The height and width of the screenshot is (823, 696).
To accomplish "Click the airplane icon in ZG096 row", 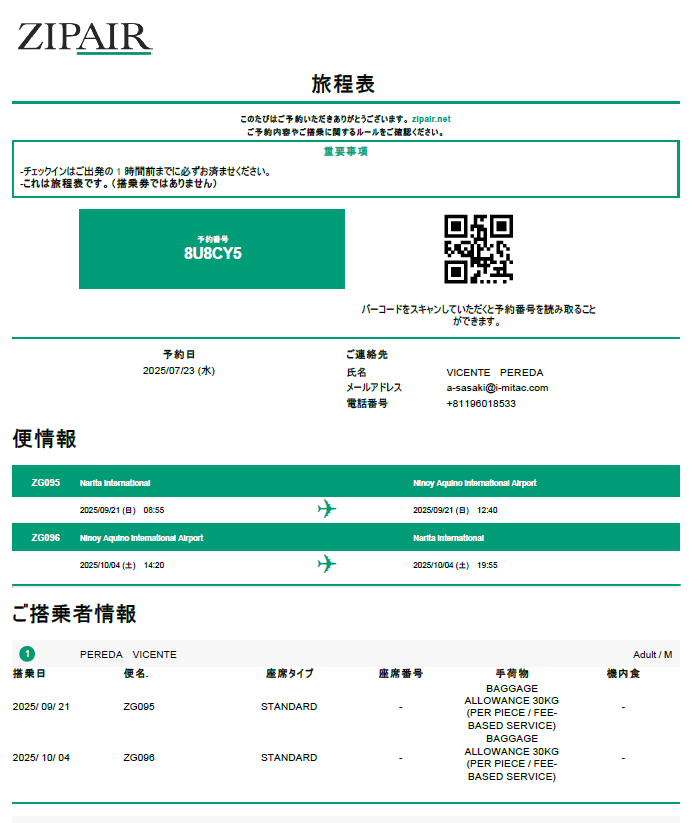I will (x=326, y=564).
